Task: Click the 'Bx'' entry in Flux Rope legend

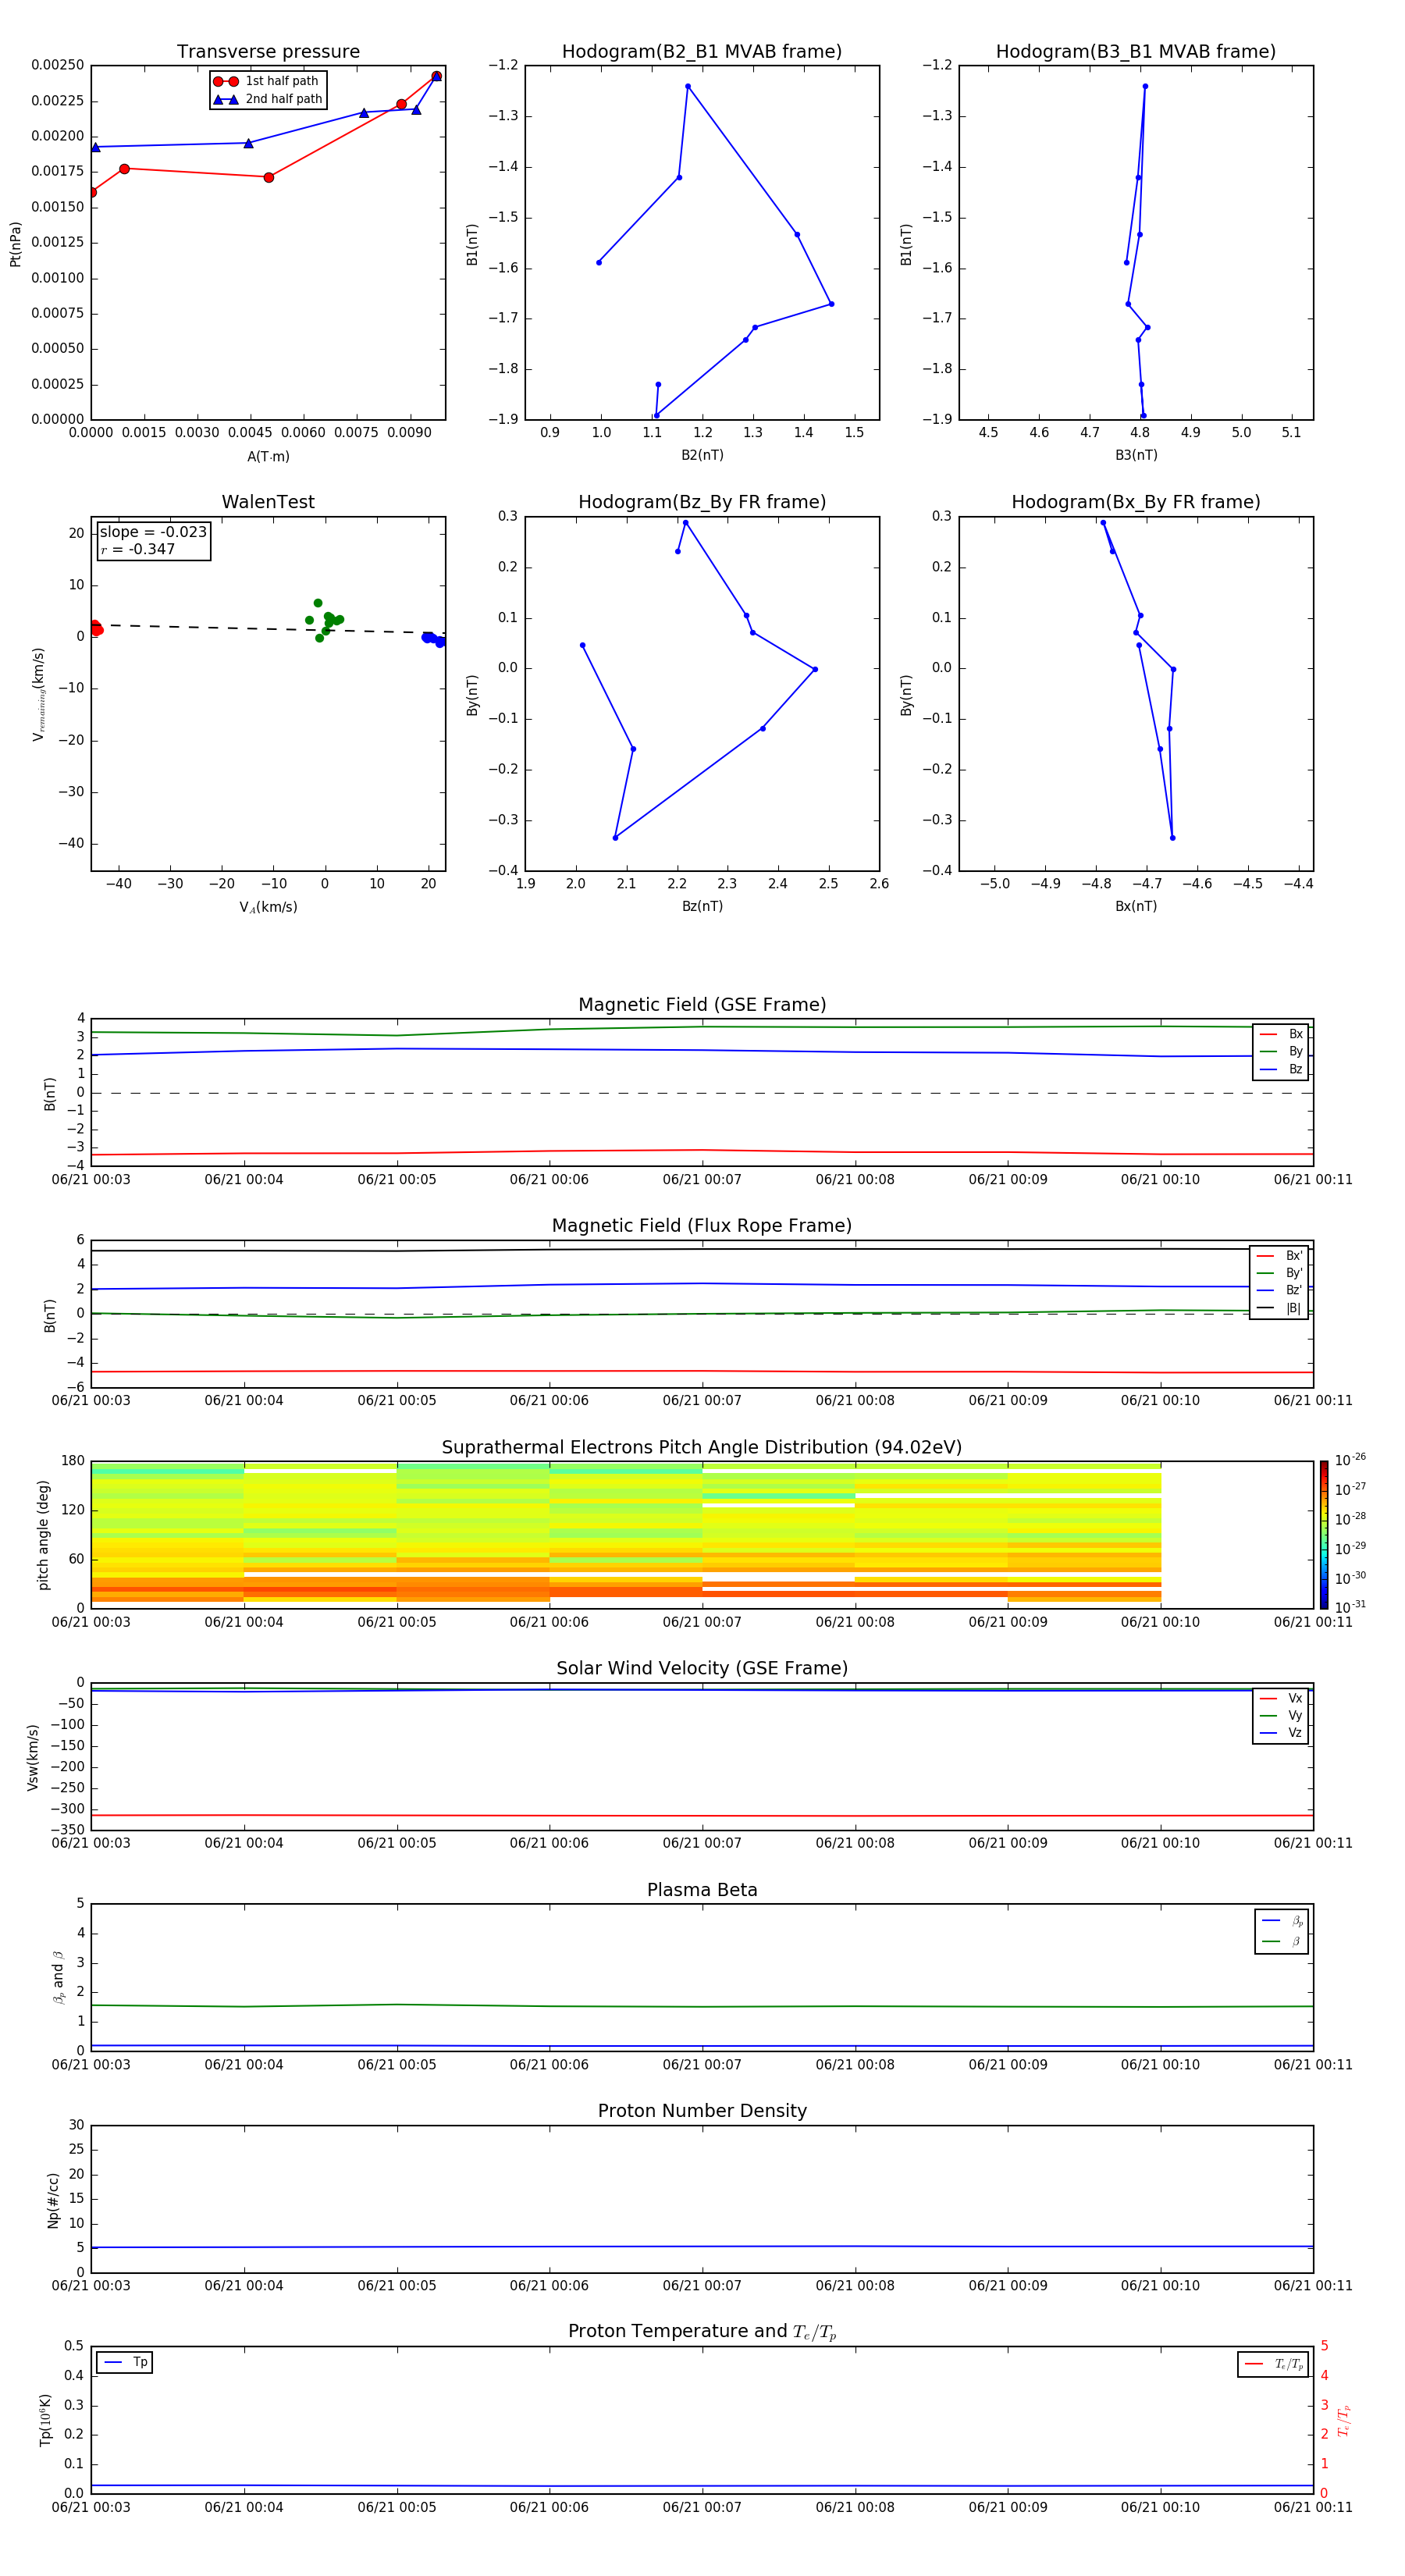Action: (x=1279, y=1256)
